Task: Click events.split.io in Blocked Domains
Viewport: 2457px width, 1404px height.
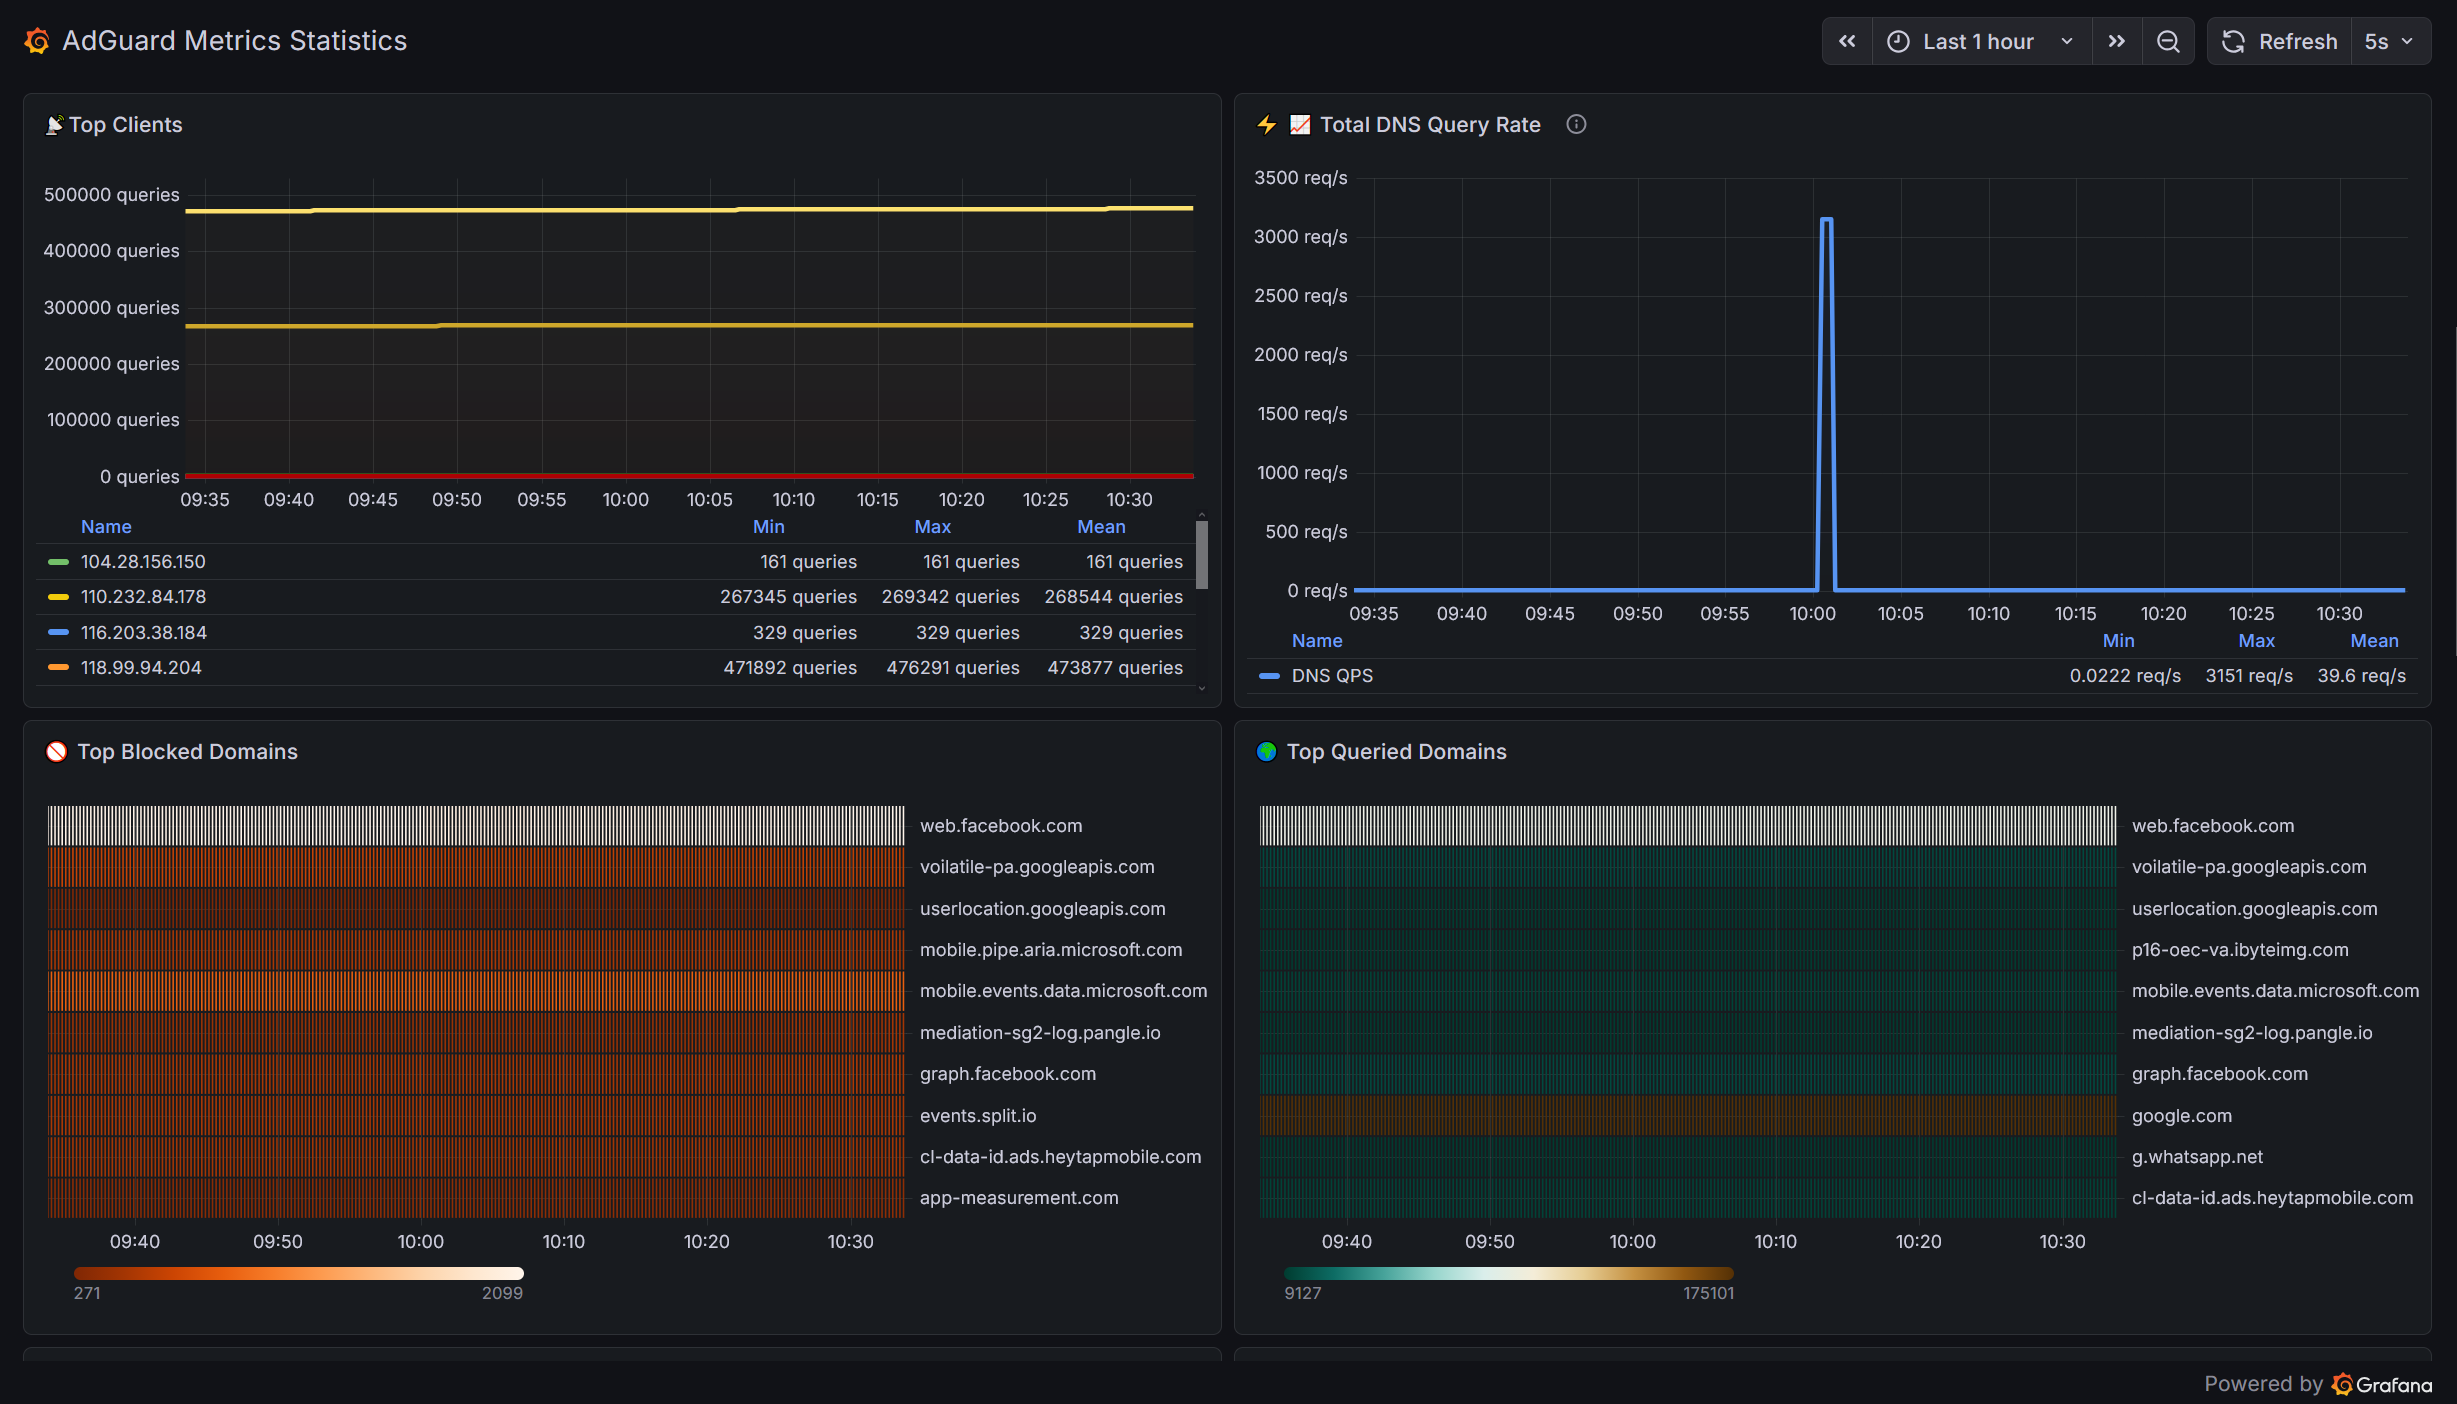Action: coord(978,1115)
